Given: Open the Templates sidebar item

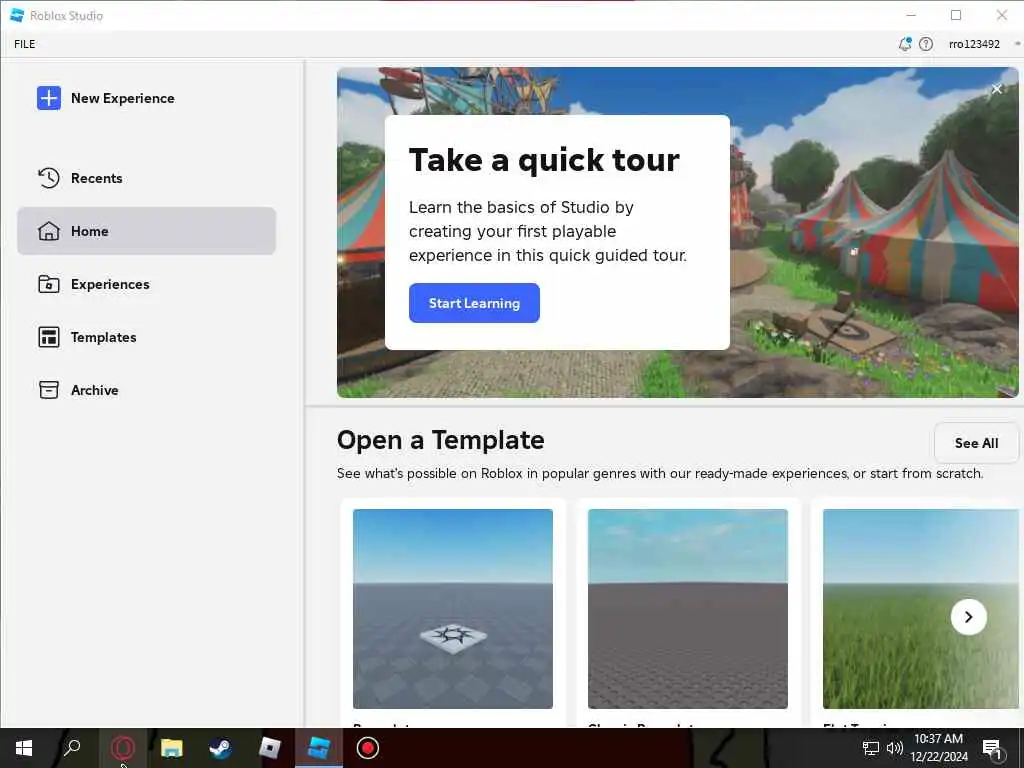Looking at the screenshot, I should pyautogui.click(x=146, y=337).
